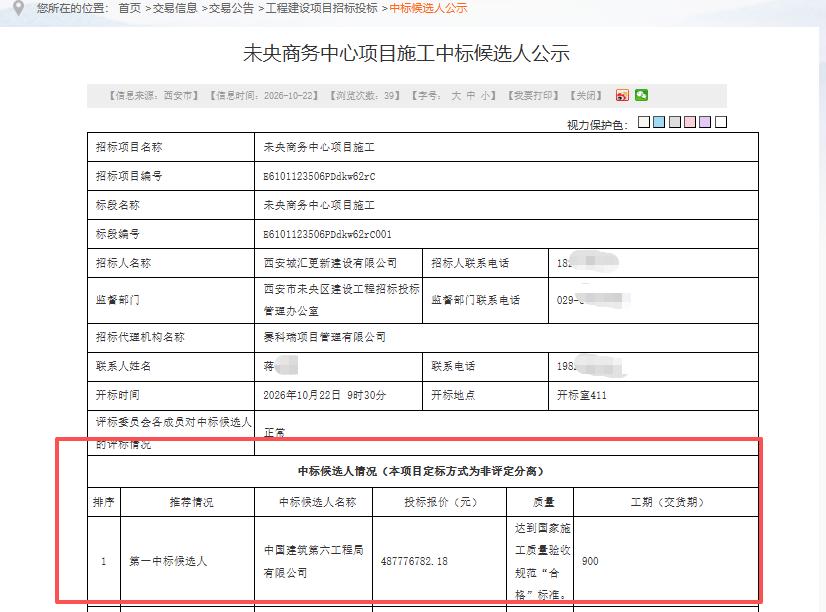Click construction period value 900

coord(590,561)
